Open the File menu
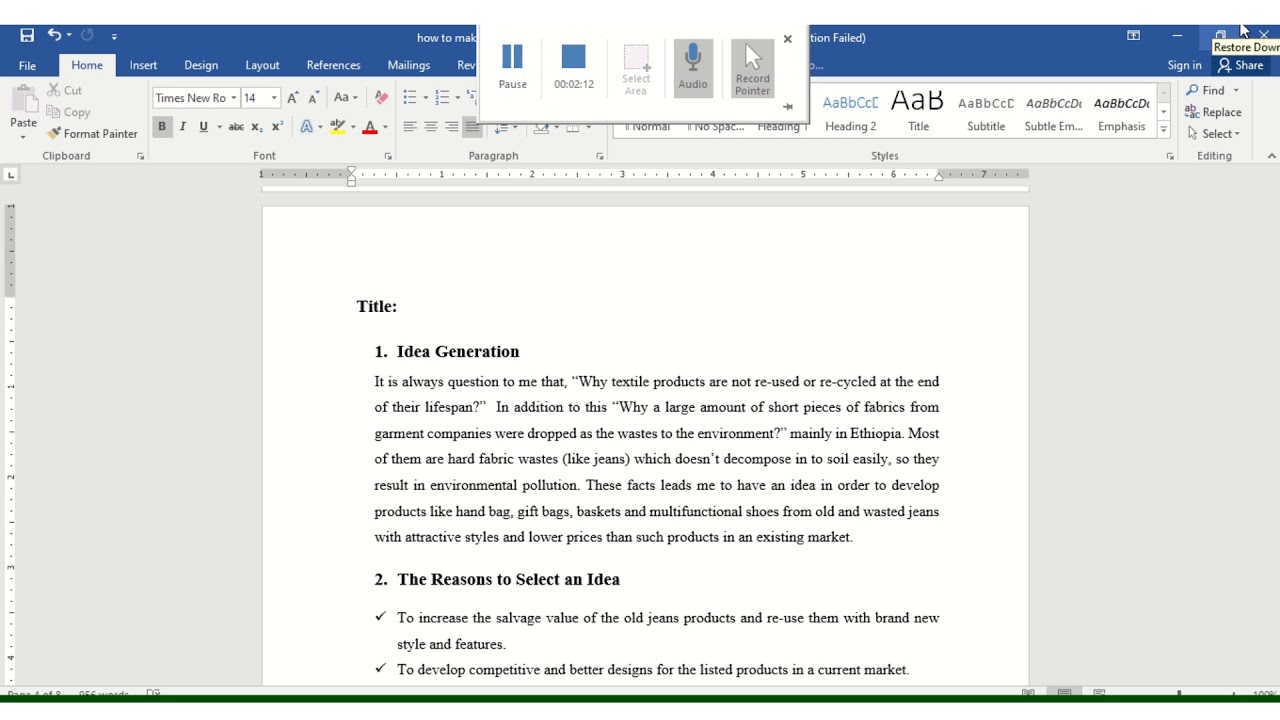The height and width of the screenshot is (720, 1280). (27, 65)
